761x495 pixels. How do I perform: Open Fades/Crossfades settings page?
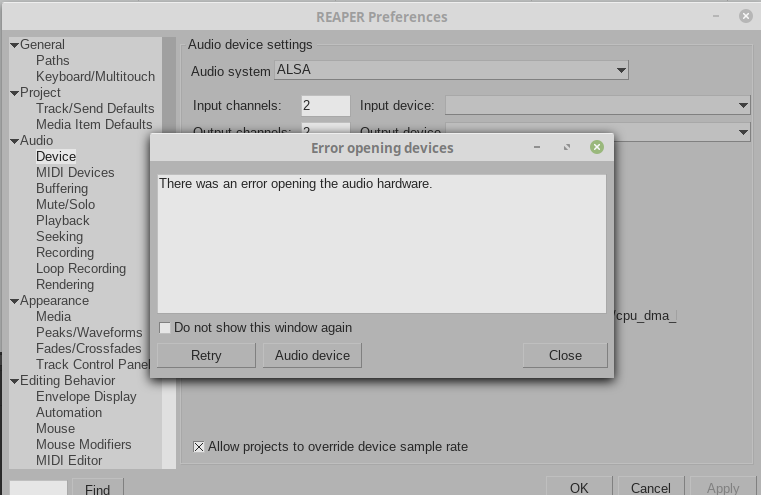click(89, 349)
